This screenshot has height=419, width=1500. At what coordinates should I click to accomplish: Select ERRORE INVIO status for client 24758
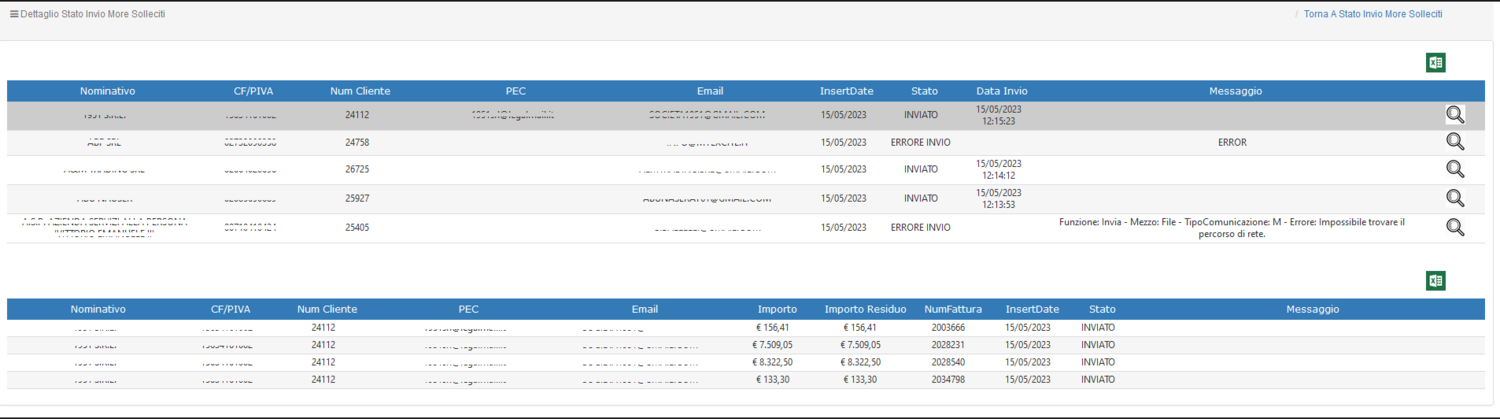(921, 142)
